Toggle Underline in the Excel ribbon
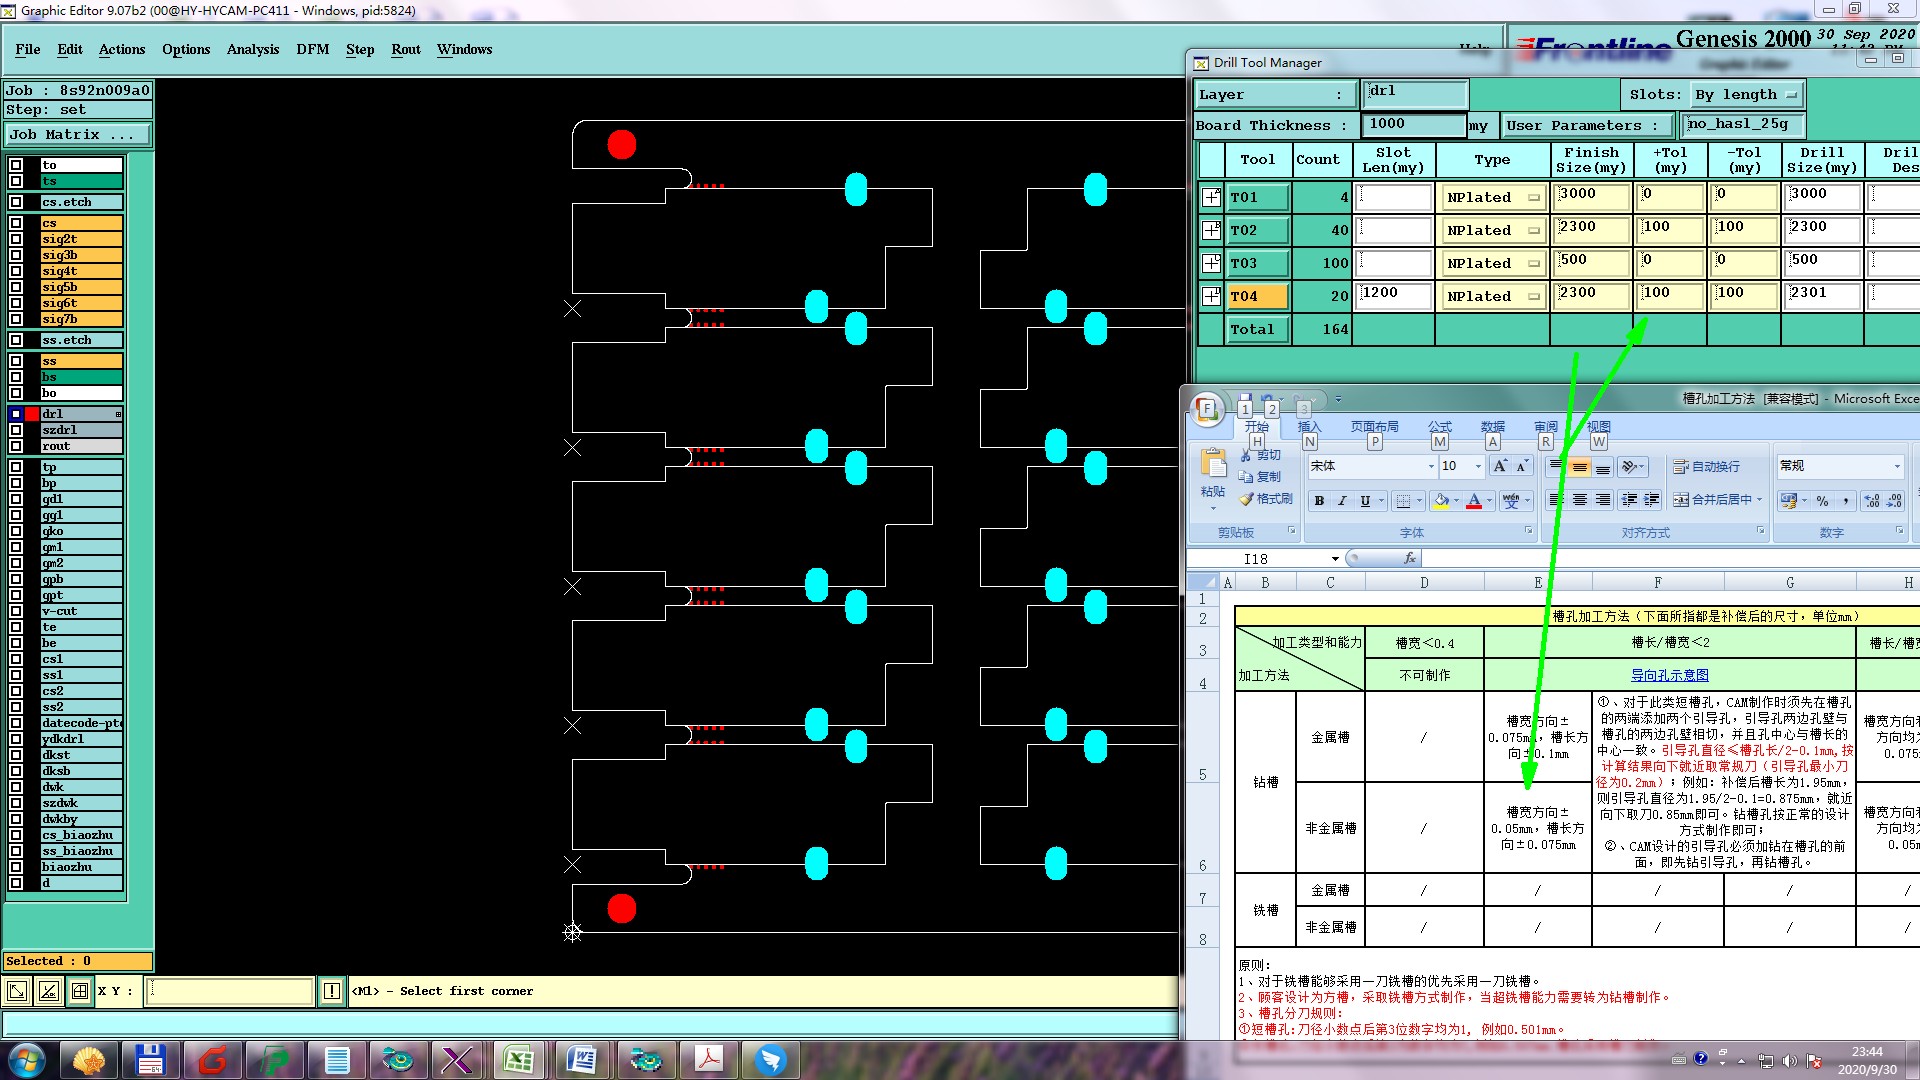 click(x=1365, y=500)
